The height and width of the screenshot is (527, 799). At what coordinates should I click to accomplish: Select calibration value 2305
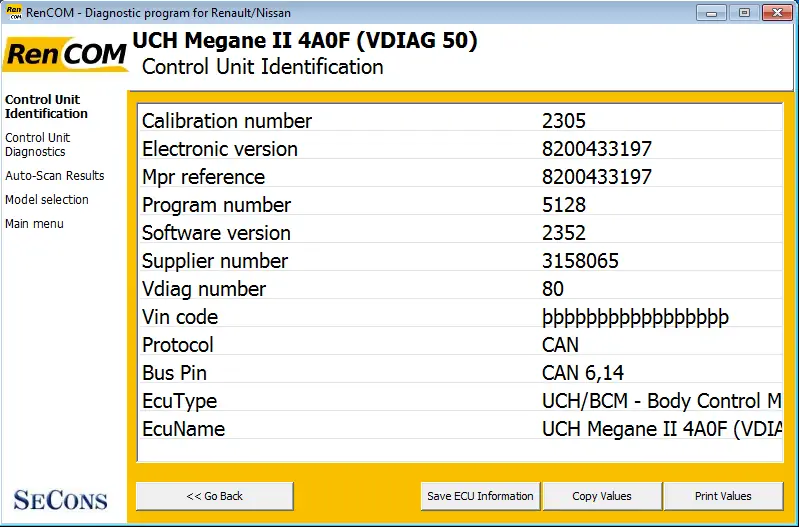[x=564, y=121]
